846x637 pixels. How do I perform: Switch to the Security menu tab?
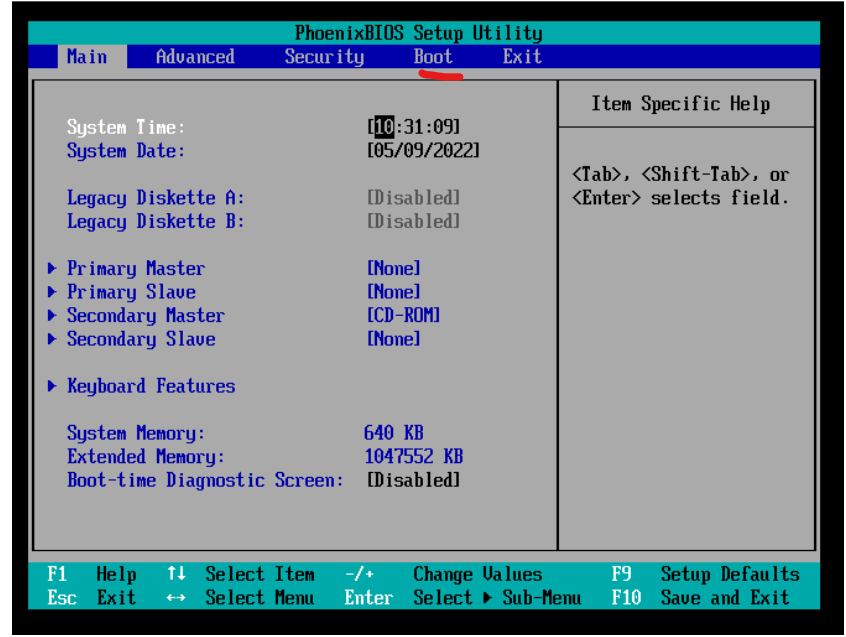click(324, 57)
